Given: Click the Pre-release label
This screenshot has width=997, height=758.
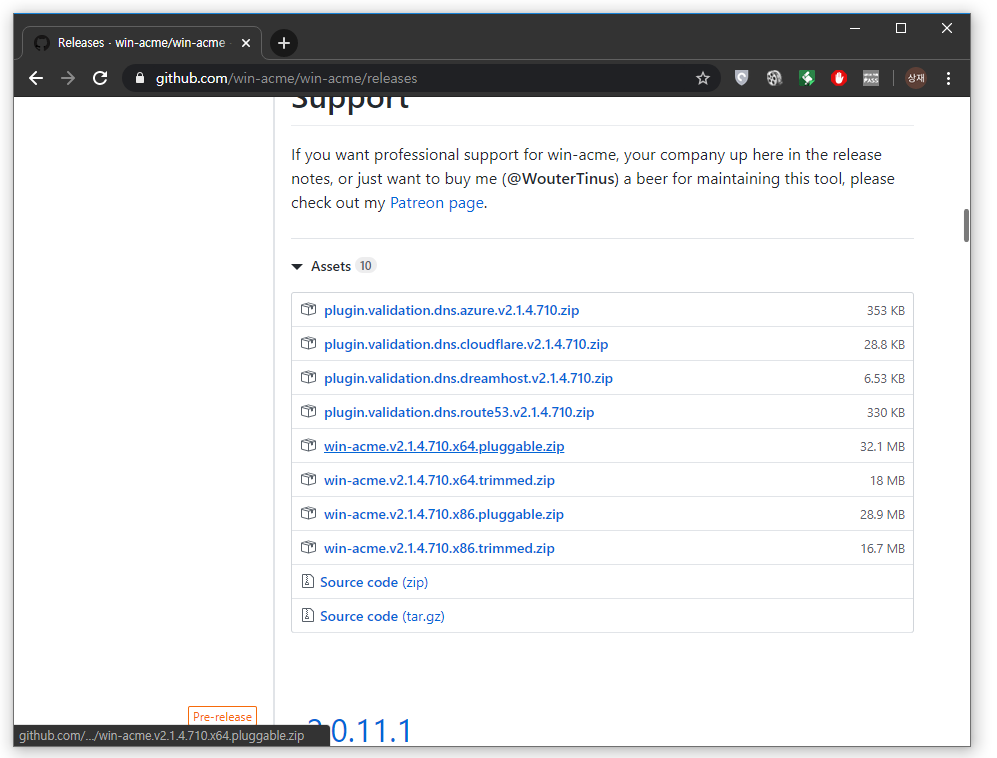Looking at the screenshot, I should click(x=223, y=716).
